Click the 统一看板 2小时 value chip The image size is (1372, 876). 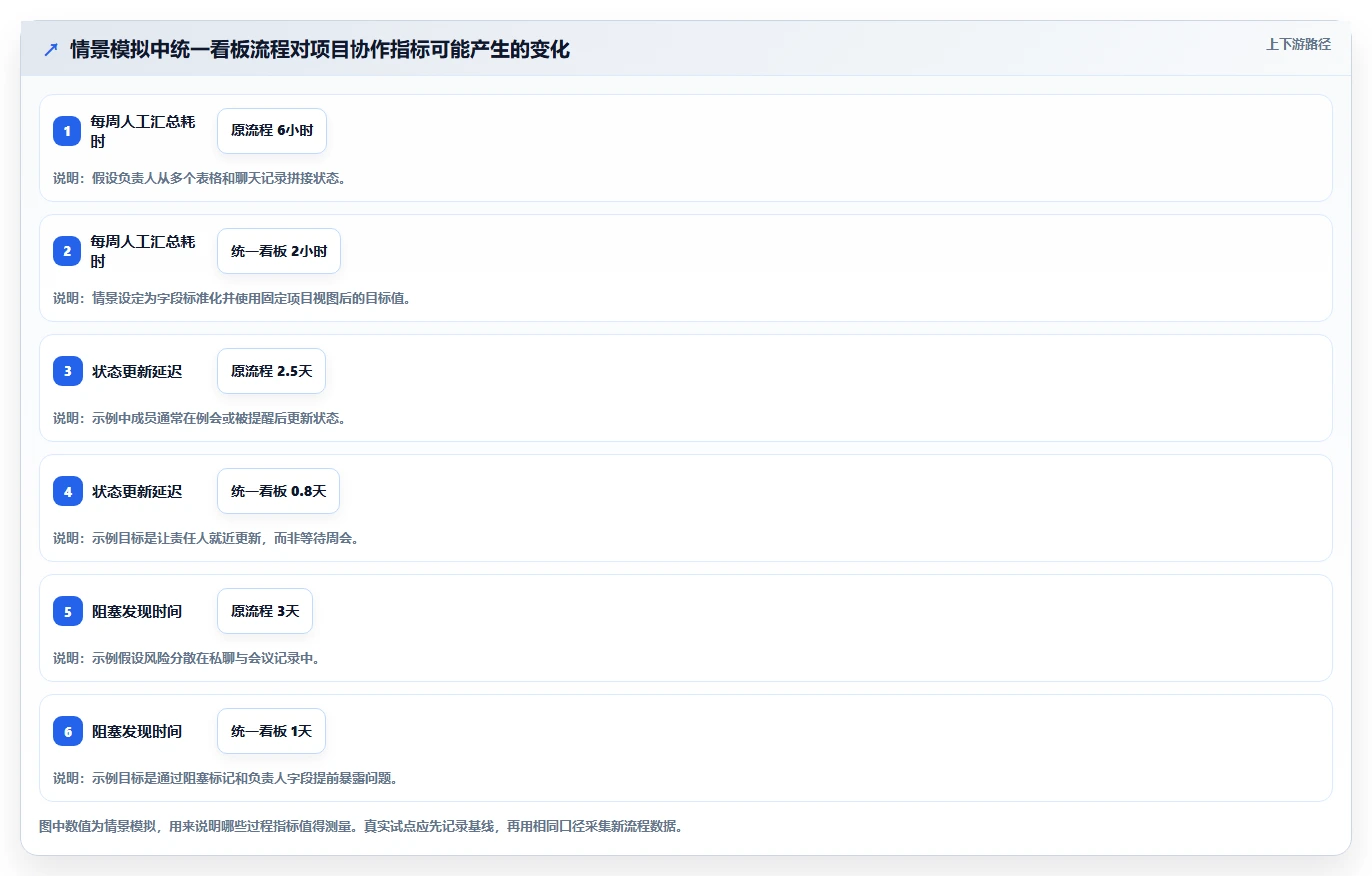279,251
